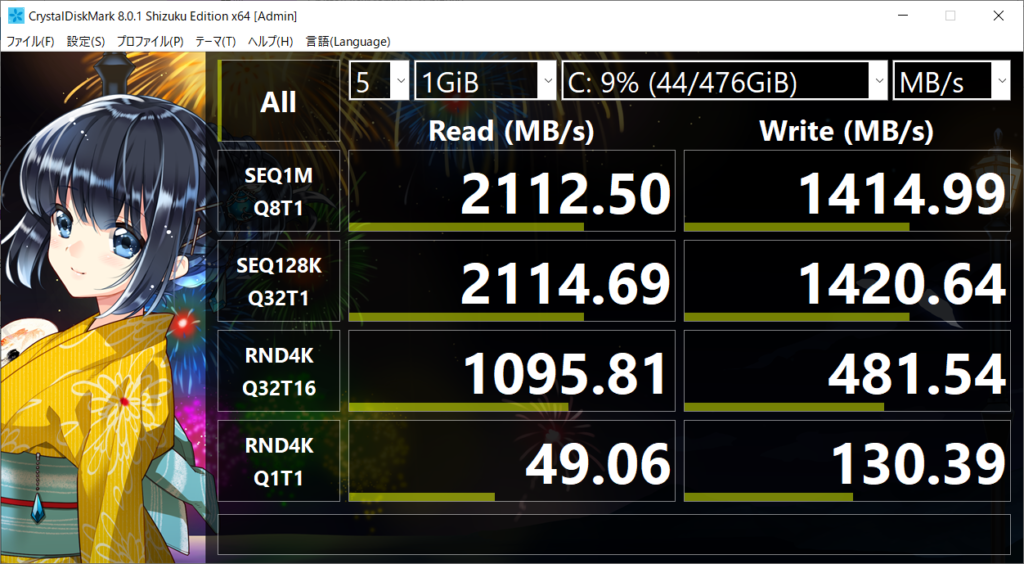
Task: Open the ヘルプ(H) menu
Action: [270, 42]
